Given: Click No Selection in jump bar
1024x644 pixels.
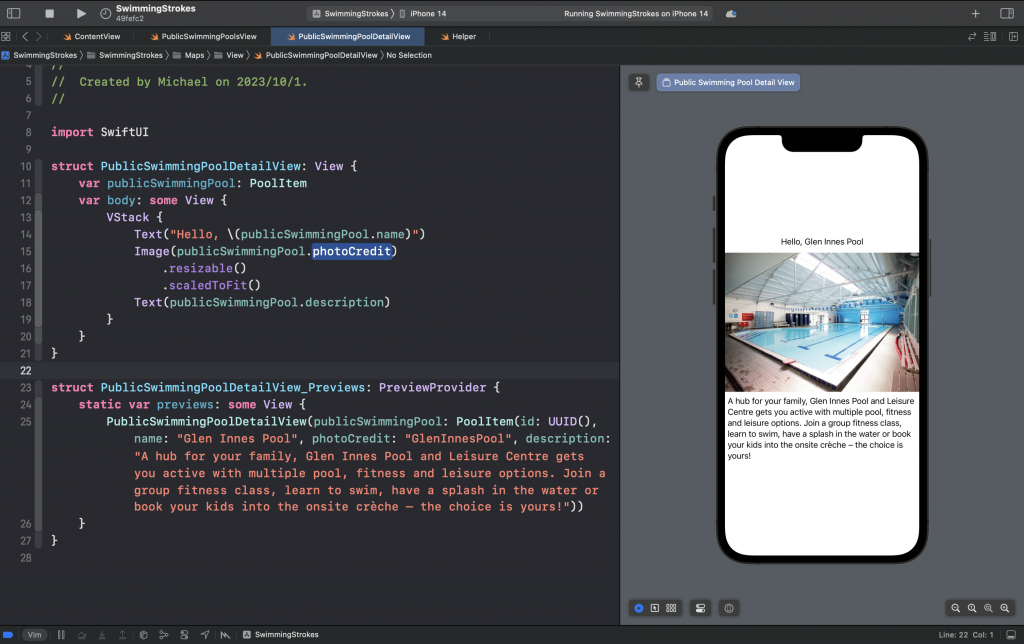Looking at the screenshot, I should 409,55.
